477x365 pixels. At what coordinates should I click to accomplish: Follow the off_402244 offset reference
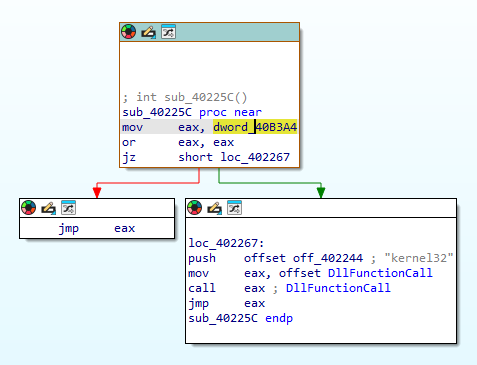coord(328,258)
